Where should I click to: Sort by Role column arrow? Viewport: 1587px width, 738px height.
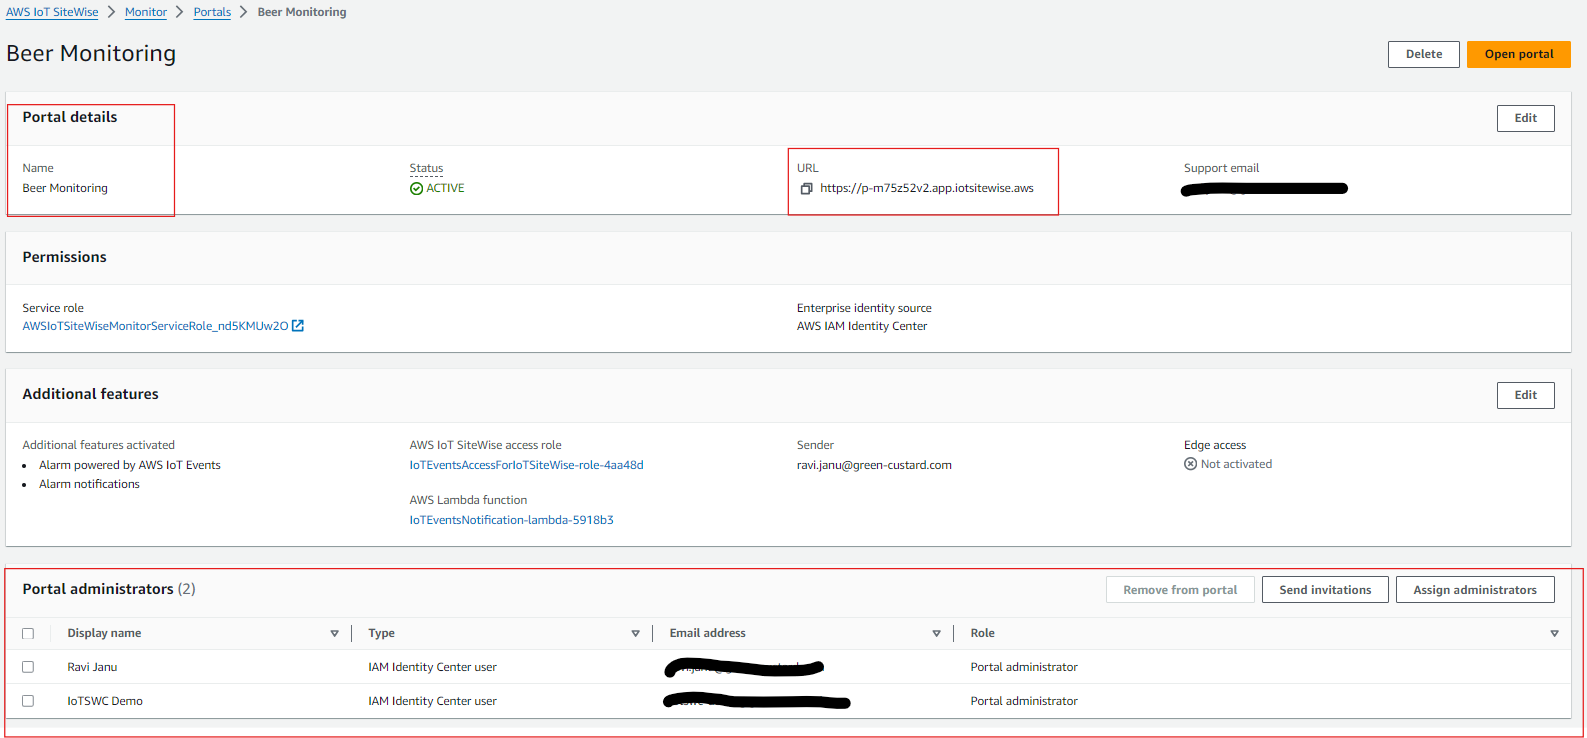1554,633
